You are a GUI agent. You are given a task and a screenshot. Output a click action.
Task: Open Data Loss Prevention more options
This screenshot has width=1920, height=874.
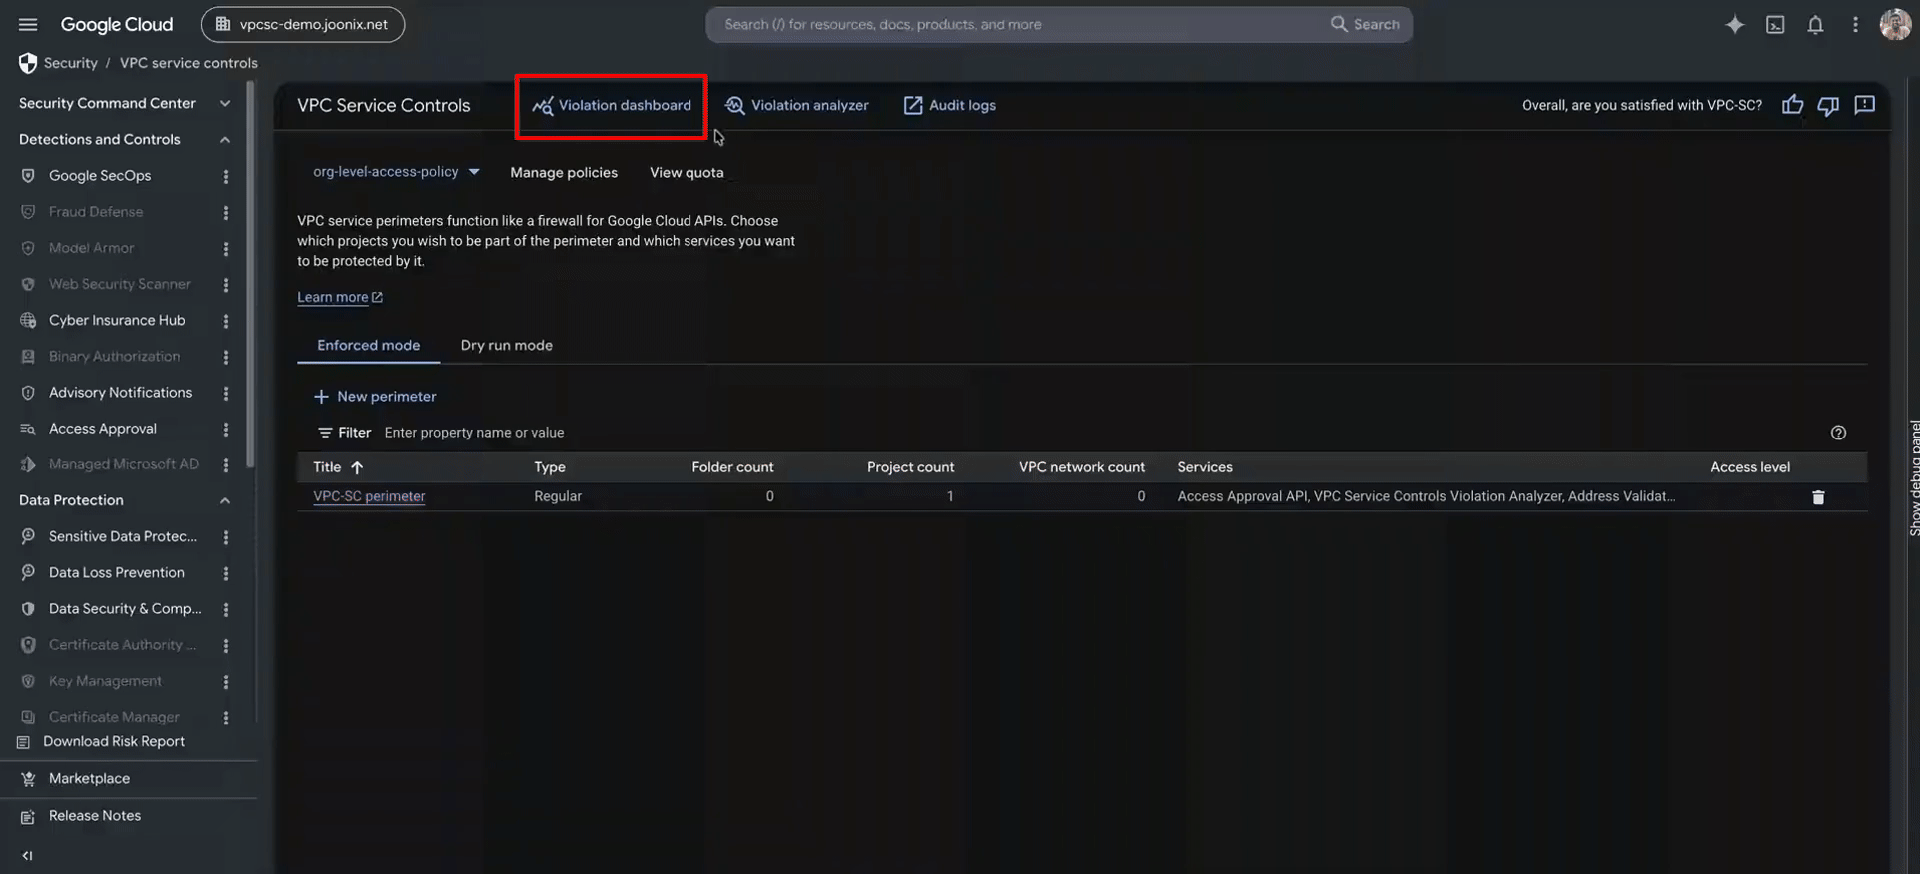[226, 573]
